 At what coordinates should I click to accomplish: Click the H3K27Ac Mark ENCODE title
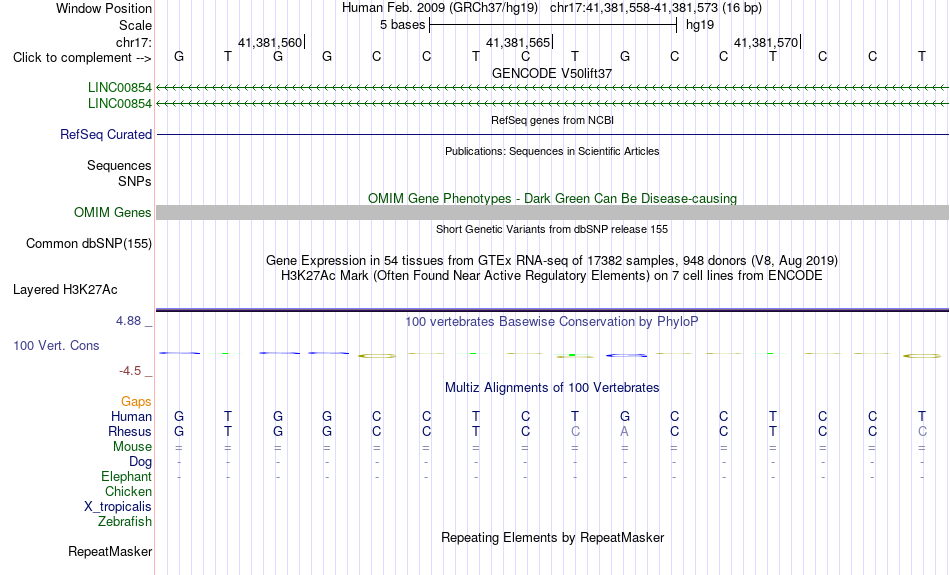552,276
